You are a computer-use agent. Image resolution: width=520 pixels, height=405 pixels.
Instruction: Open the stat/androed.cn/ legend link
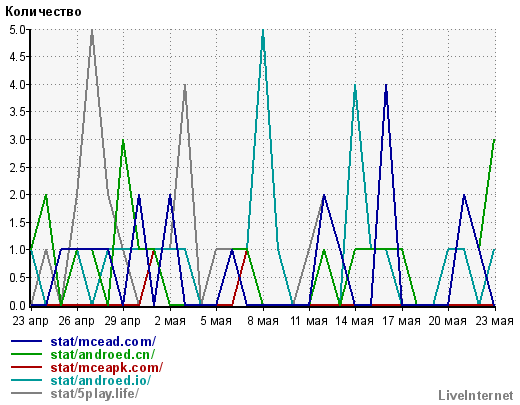(103, 354)
